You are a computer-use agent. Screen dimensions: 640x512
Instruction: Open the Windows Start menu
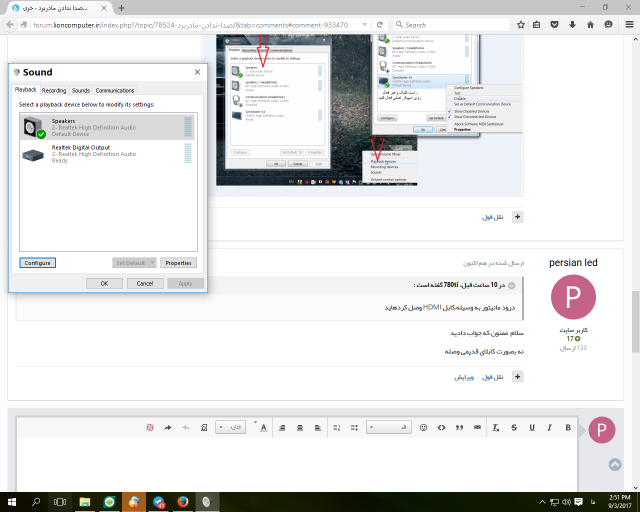[11, 501]
